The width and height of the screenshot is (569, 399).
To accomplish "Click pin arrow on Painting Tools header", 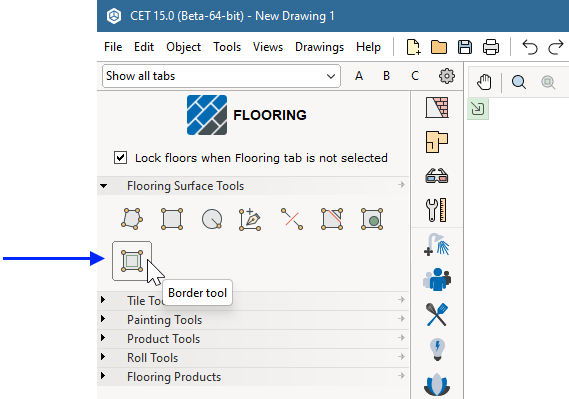I will tap(401, 318).
